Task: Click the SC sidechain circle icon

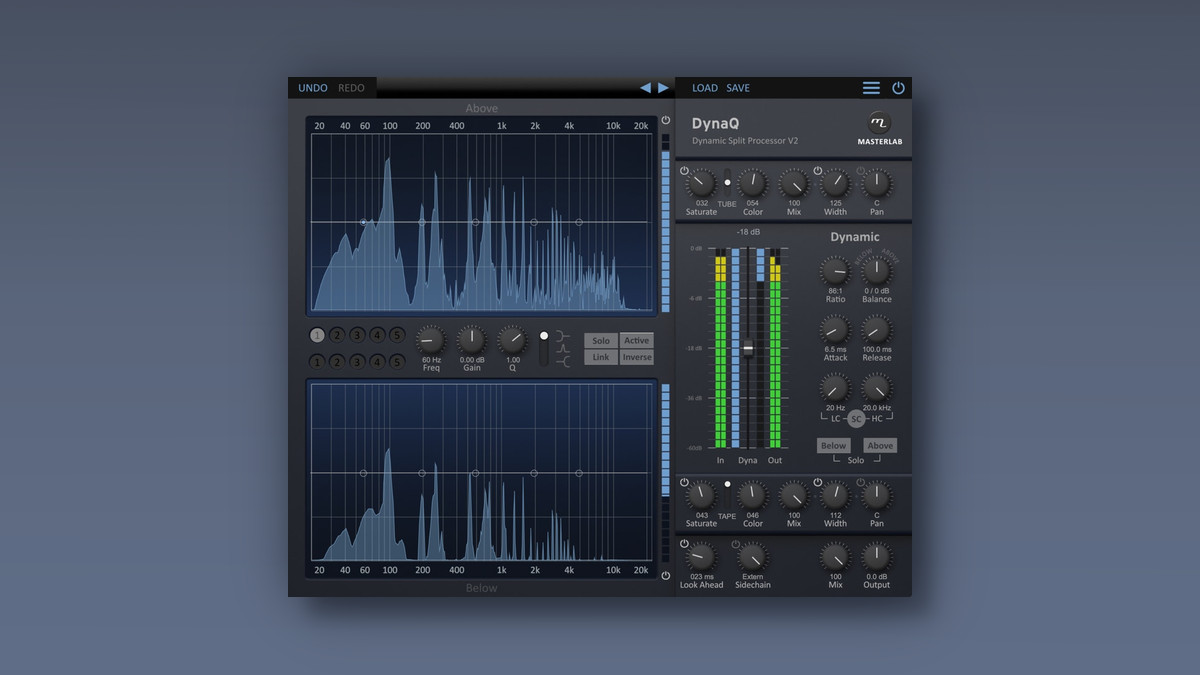Action: point(856,418)
